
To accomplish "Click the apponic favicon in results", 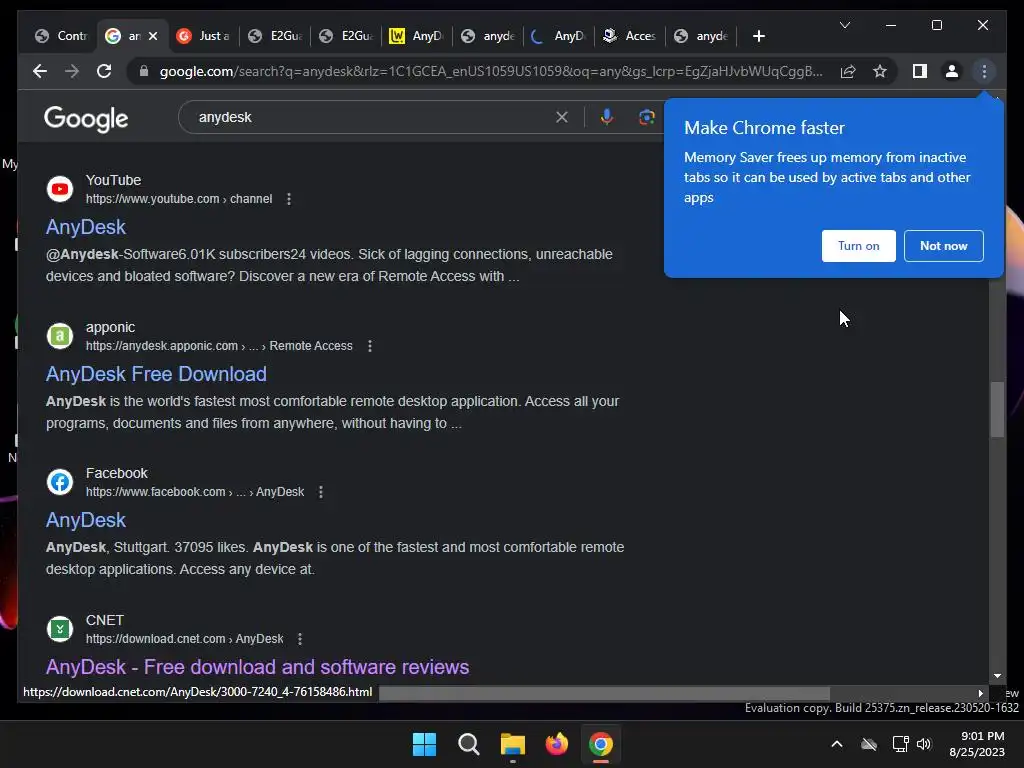I will (60, 336).
